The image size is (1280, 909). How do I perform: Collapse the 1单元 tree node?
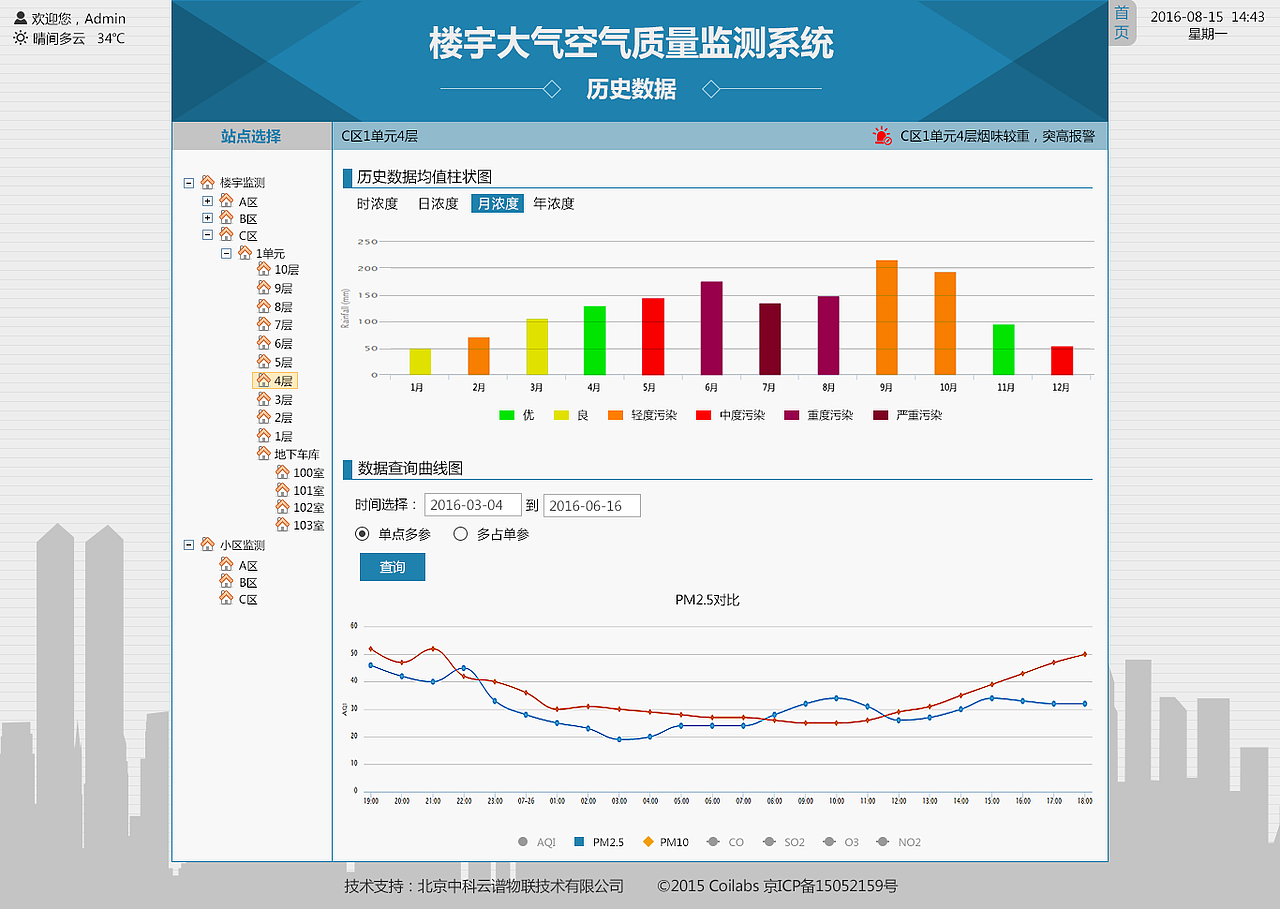pos(226,253)
